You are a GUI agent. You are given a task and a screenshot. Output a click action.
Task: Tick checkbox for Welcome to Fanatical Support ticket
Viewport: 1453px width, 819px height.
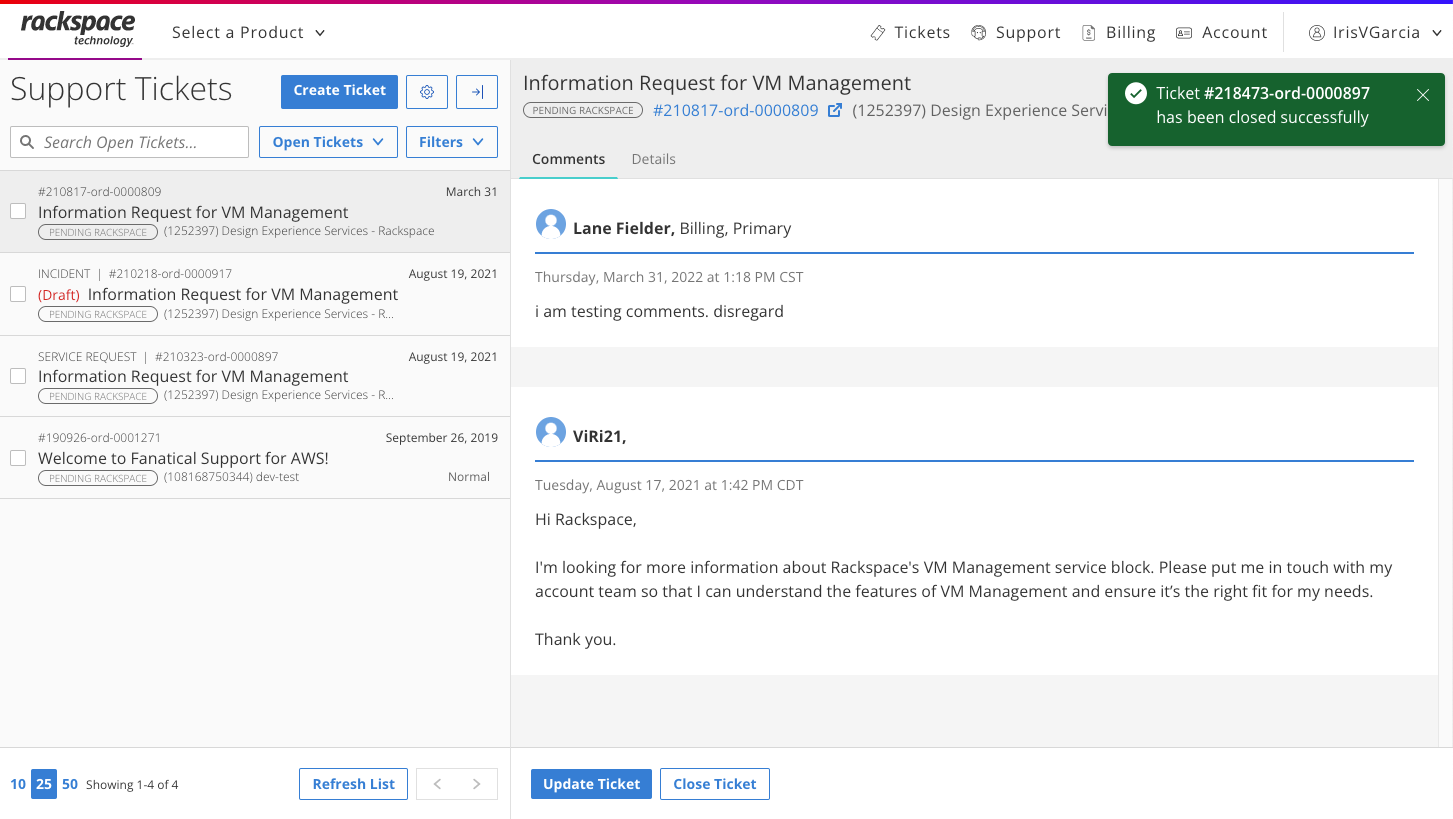(x=18, y=458)
